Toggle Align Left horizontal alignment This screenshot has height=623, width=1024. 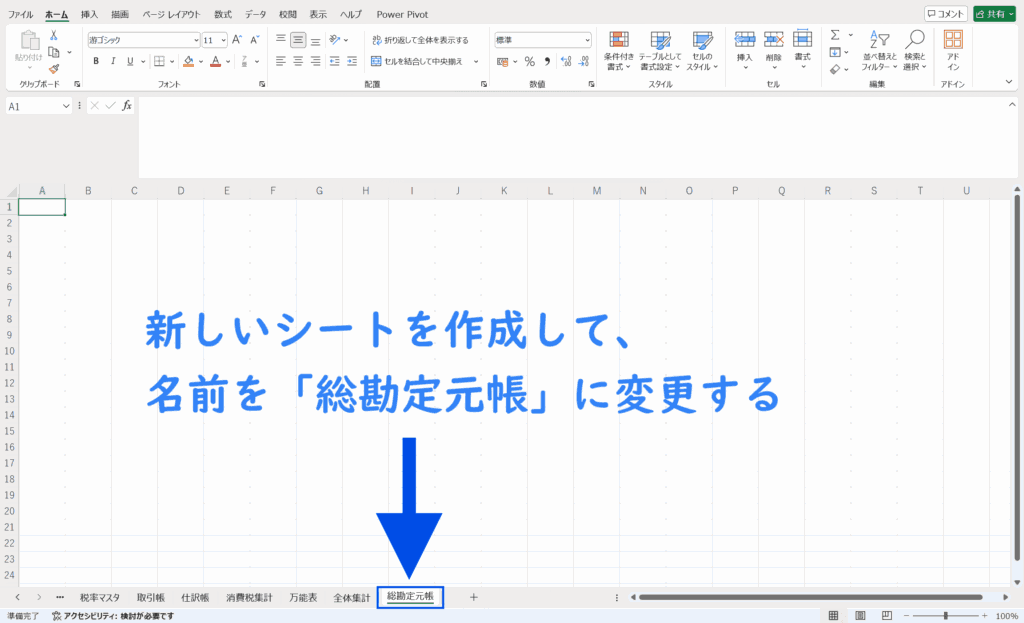281,61
